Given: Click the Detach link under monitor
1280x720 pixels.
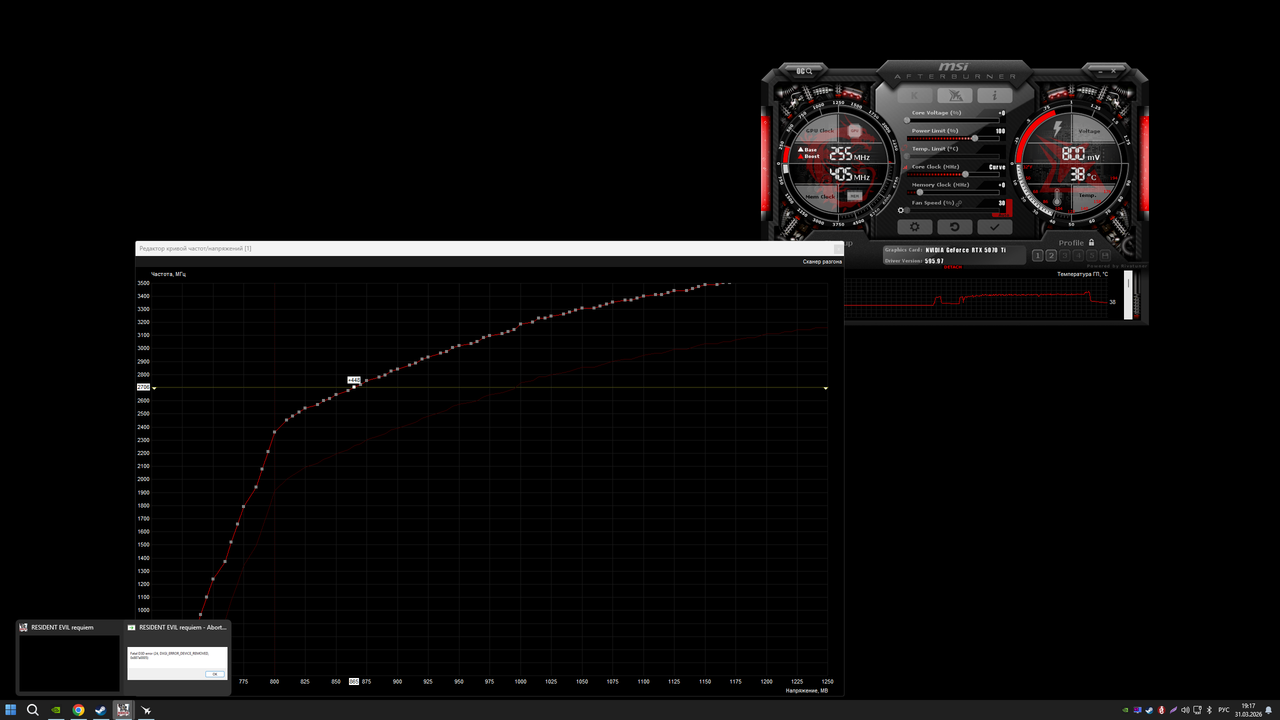Looking at the screenshot, I should click(953, 267).
